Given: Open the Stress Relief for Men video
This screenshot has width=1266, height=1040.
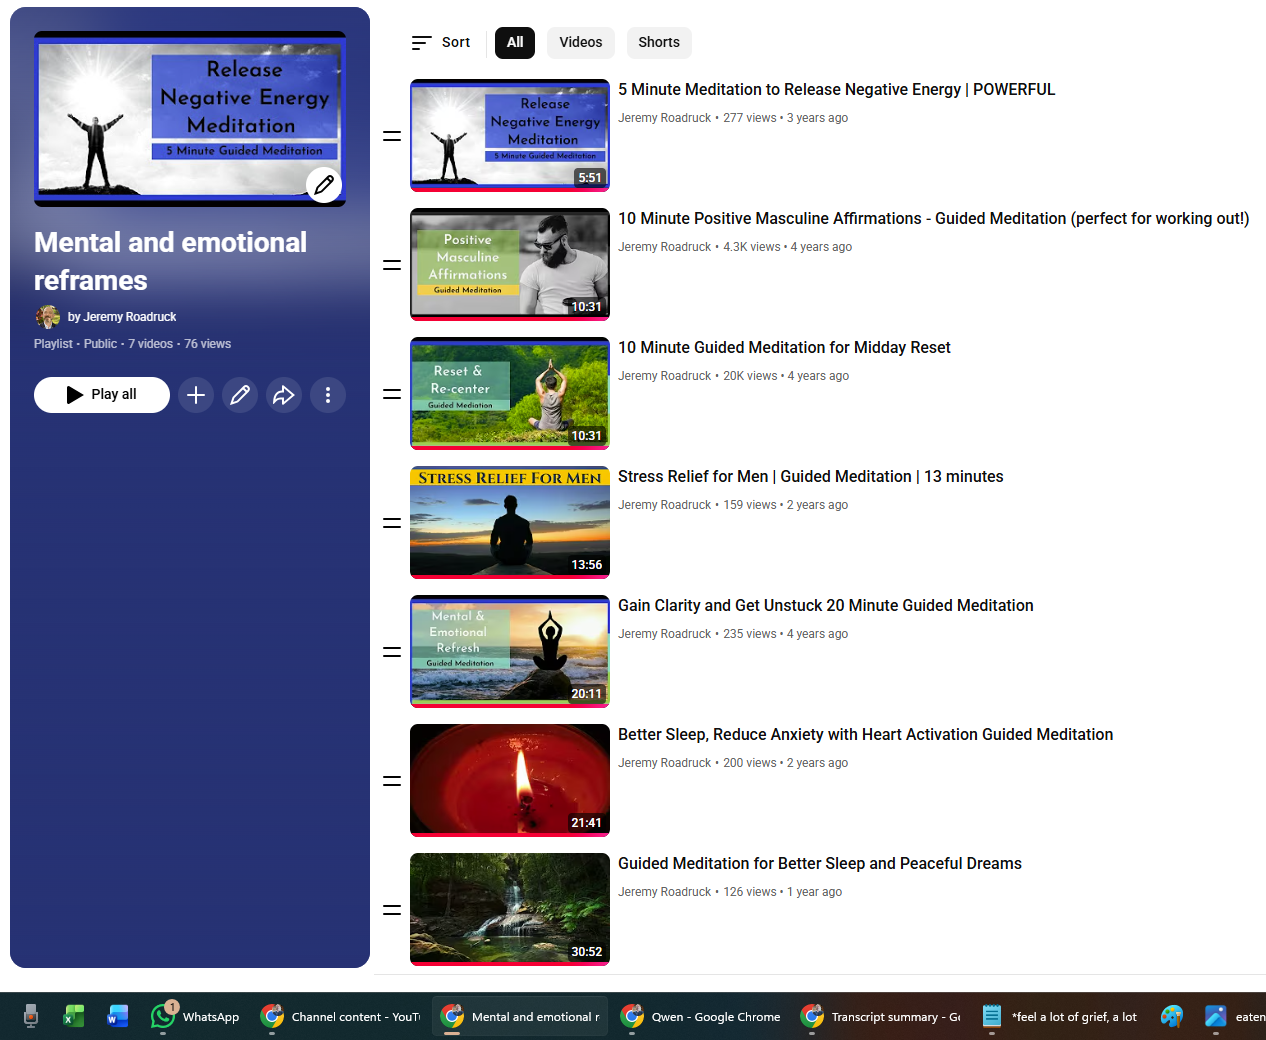Looking at the screenshot, I should coord(810,476).
